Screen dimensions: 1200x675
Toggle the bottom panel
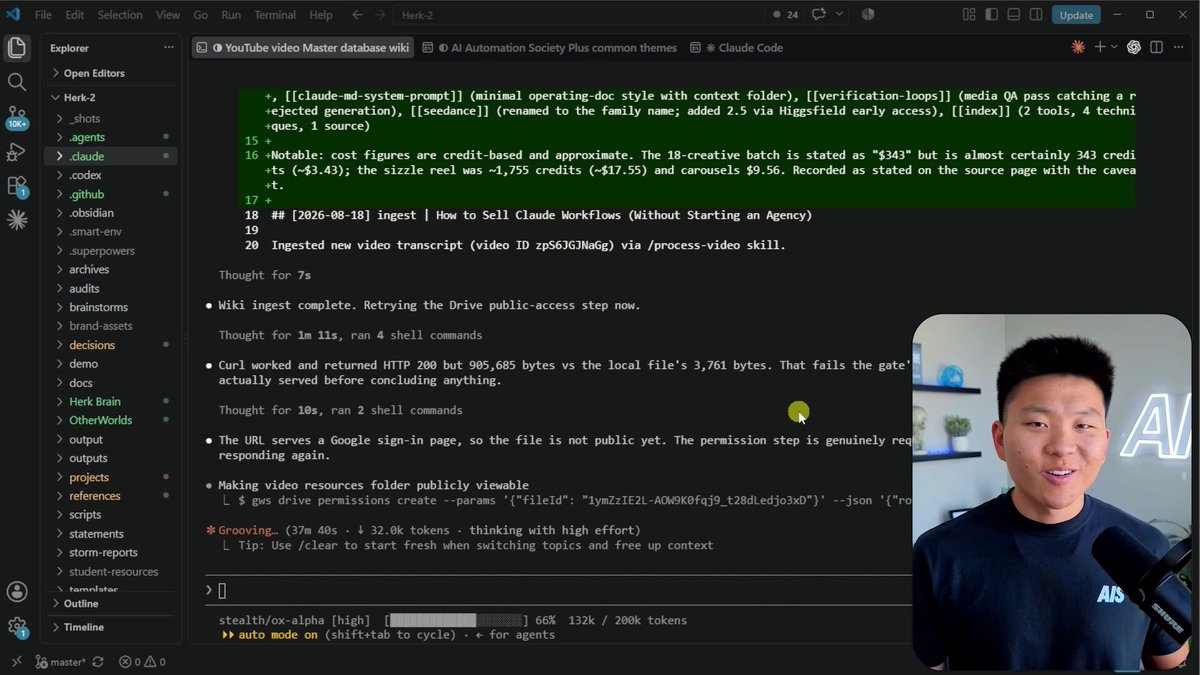[x=1013, y=15]
